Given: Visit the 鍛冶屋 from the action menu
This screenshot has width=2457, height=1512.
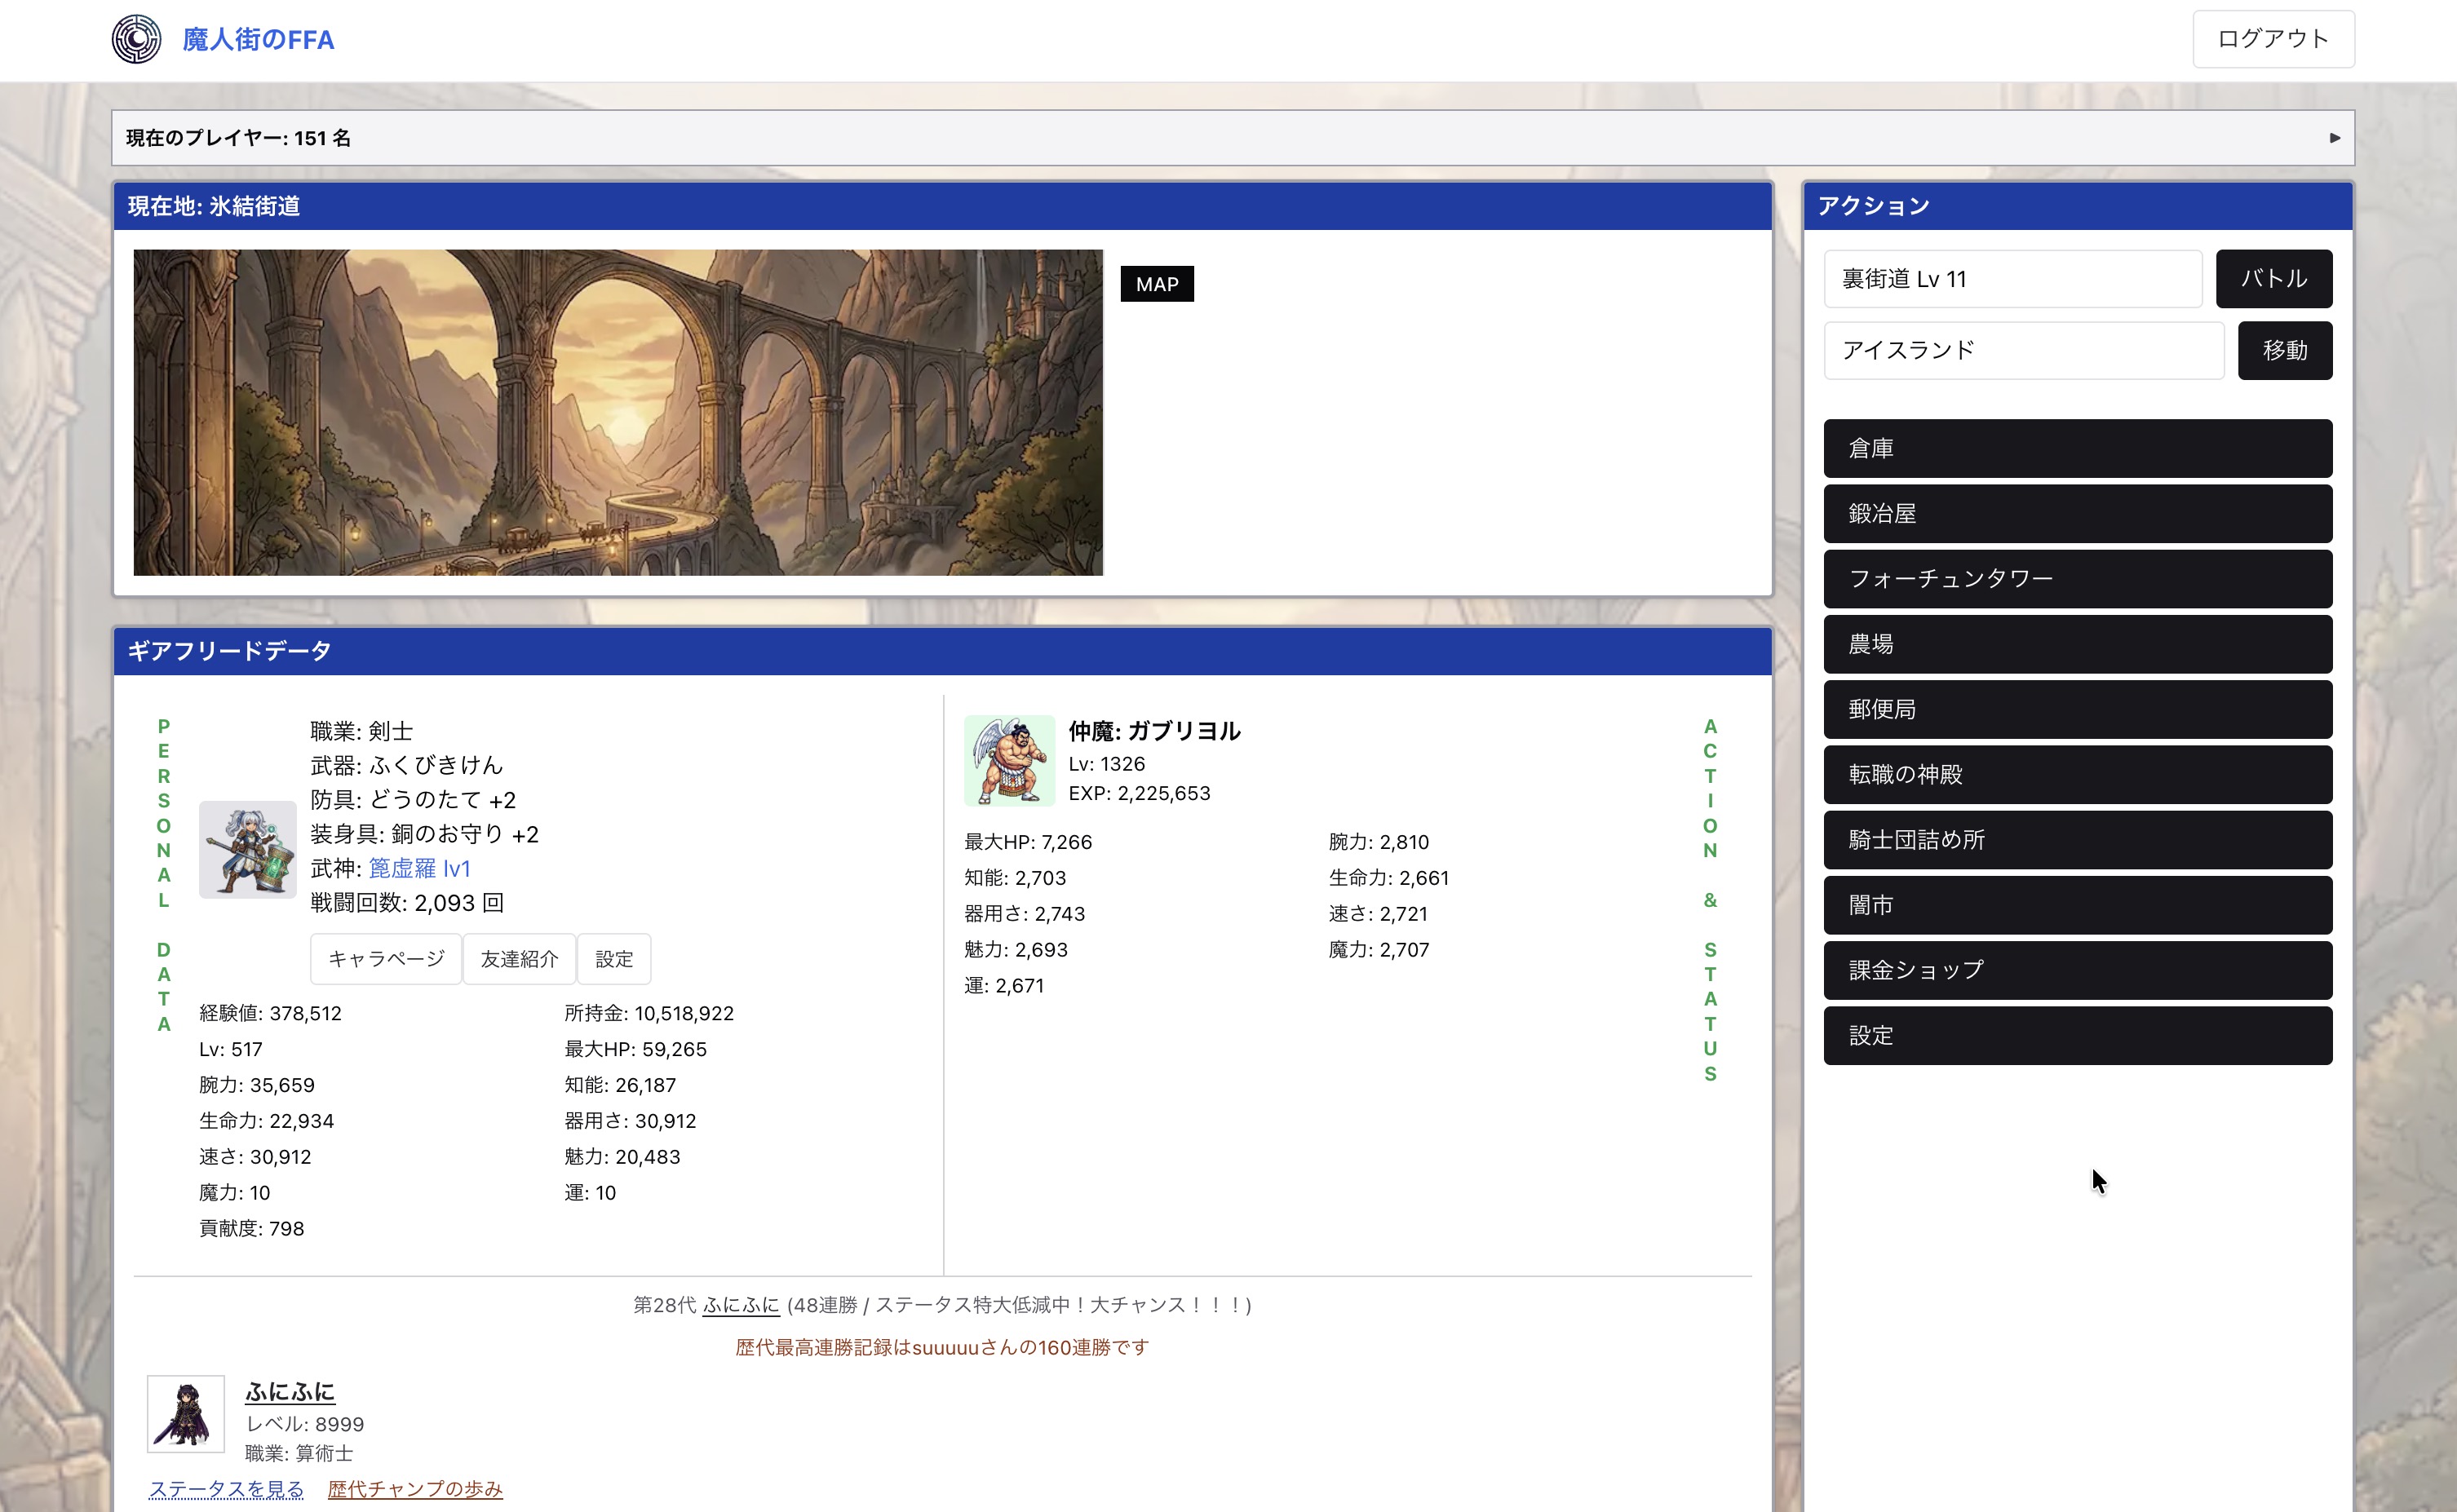Looking at the screenshot, I should (x=2077, y=513).
